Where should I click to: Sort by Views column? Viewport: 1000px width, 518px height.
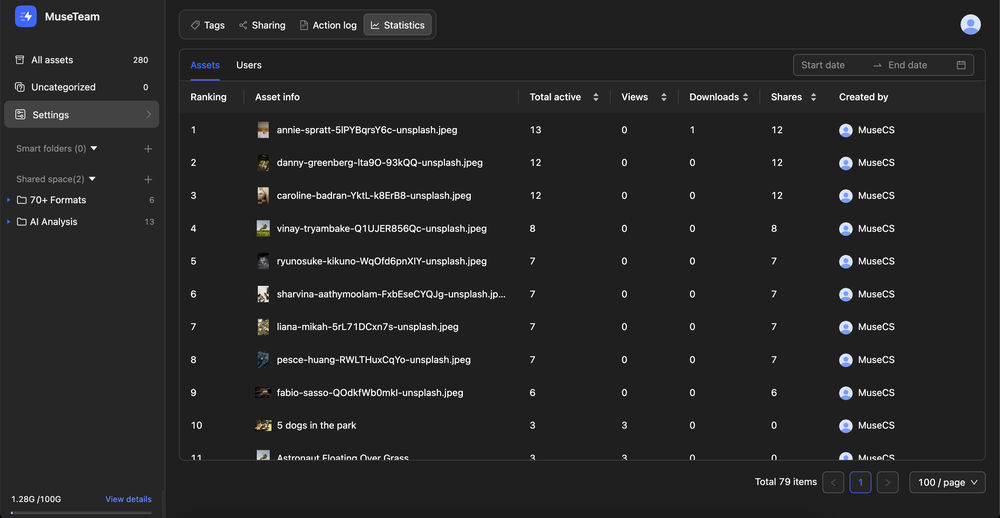click(661, 97)
